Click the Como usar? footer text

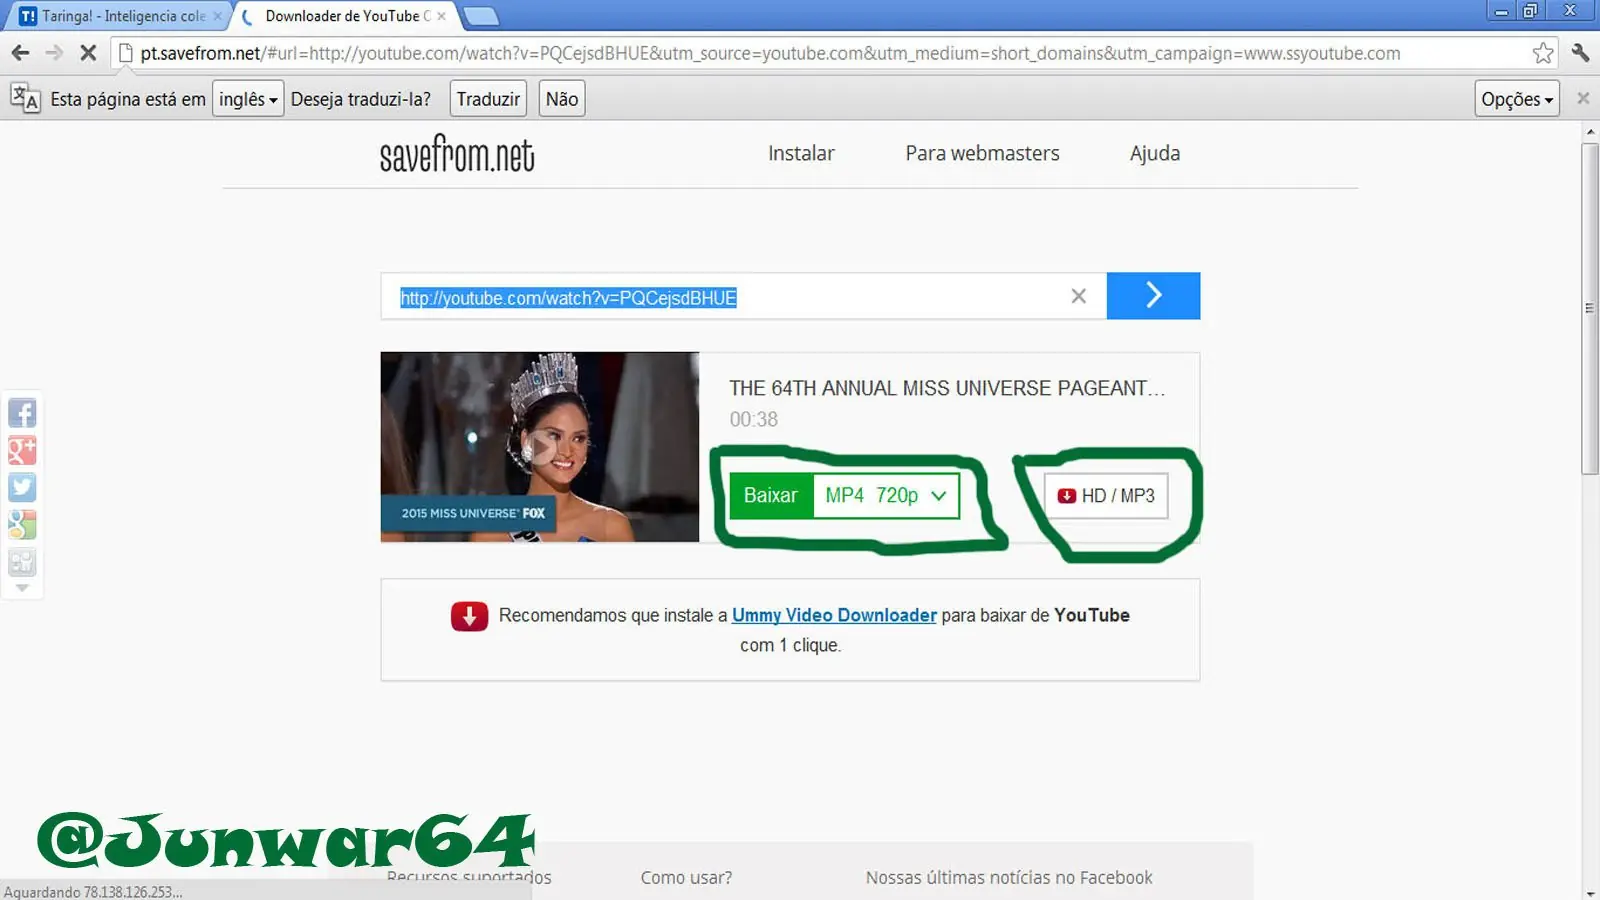pos(686,877)
